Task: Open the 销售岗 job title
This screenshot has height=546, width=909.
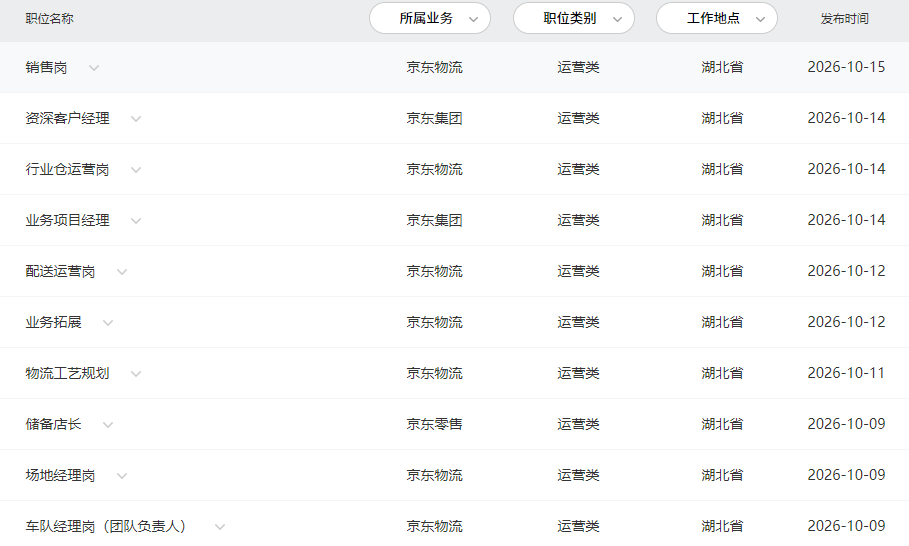Action: [x=46, y=67]
